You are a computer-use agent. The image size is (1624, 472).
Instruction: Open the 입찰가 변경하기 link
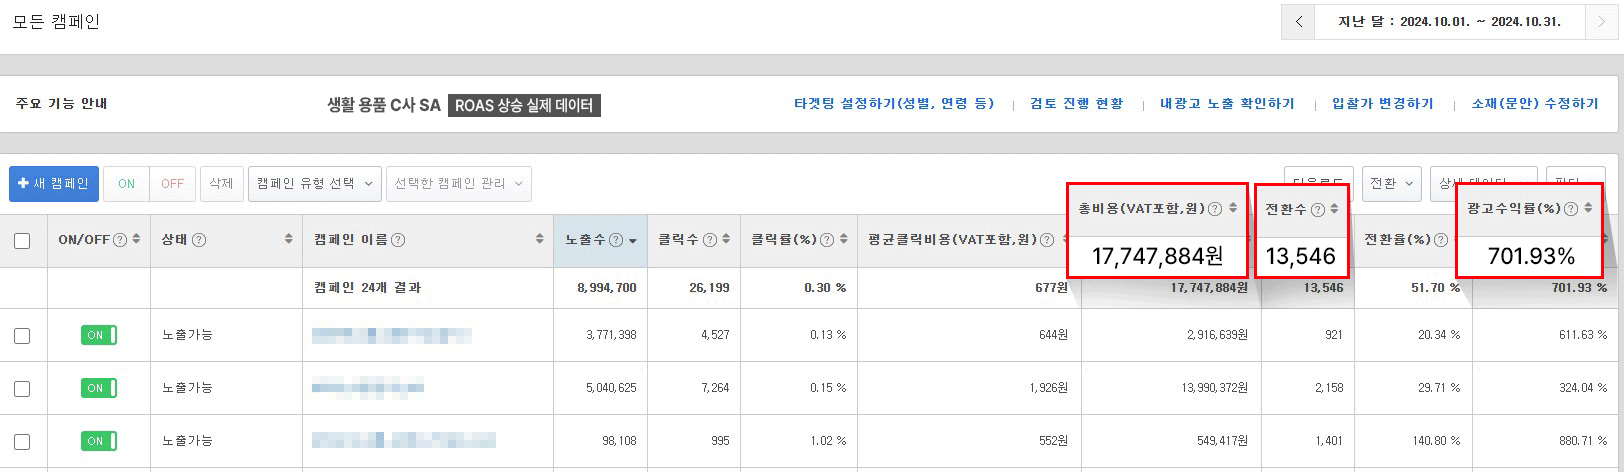(1382, 104)
